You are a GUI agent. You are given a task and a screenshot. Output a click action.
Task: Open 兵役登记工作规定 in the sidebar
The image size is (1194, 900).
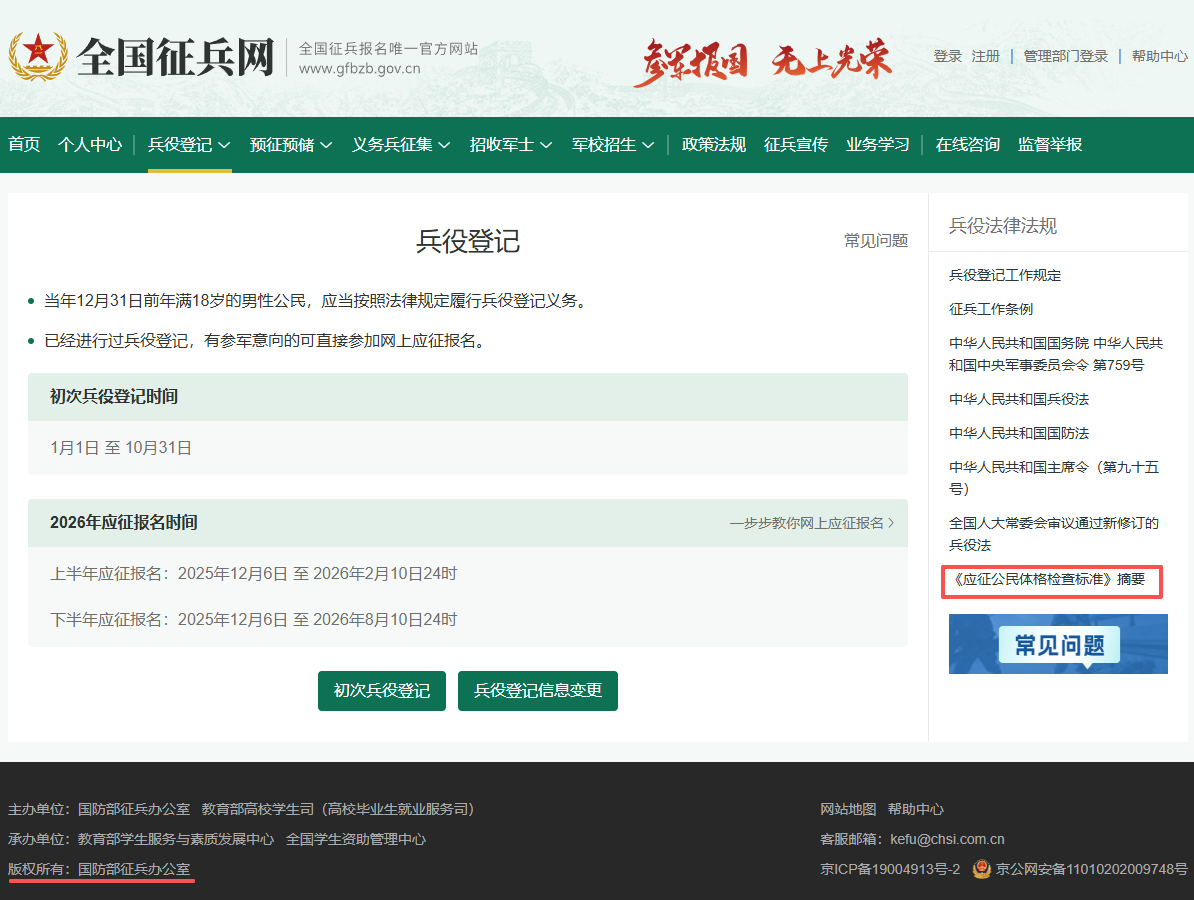(x=1005, y=275)
